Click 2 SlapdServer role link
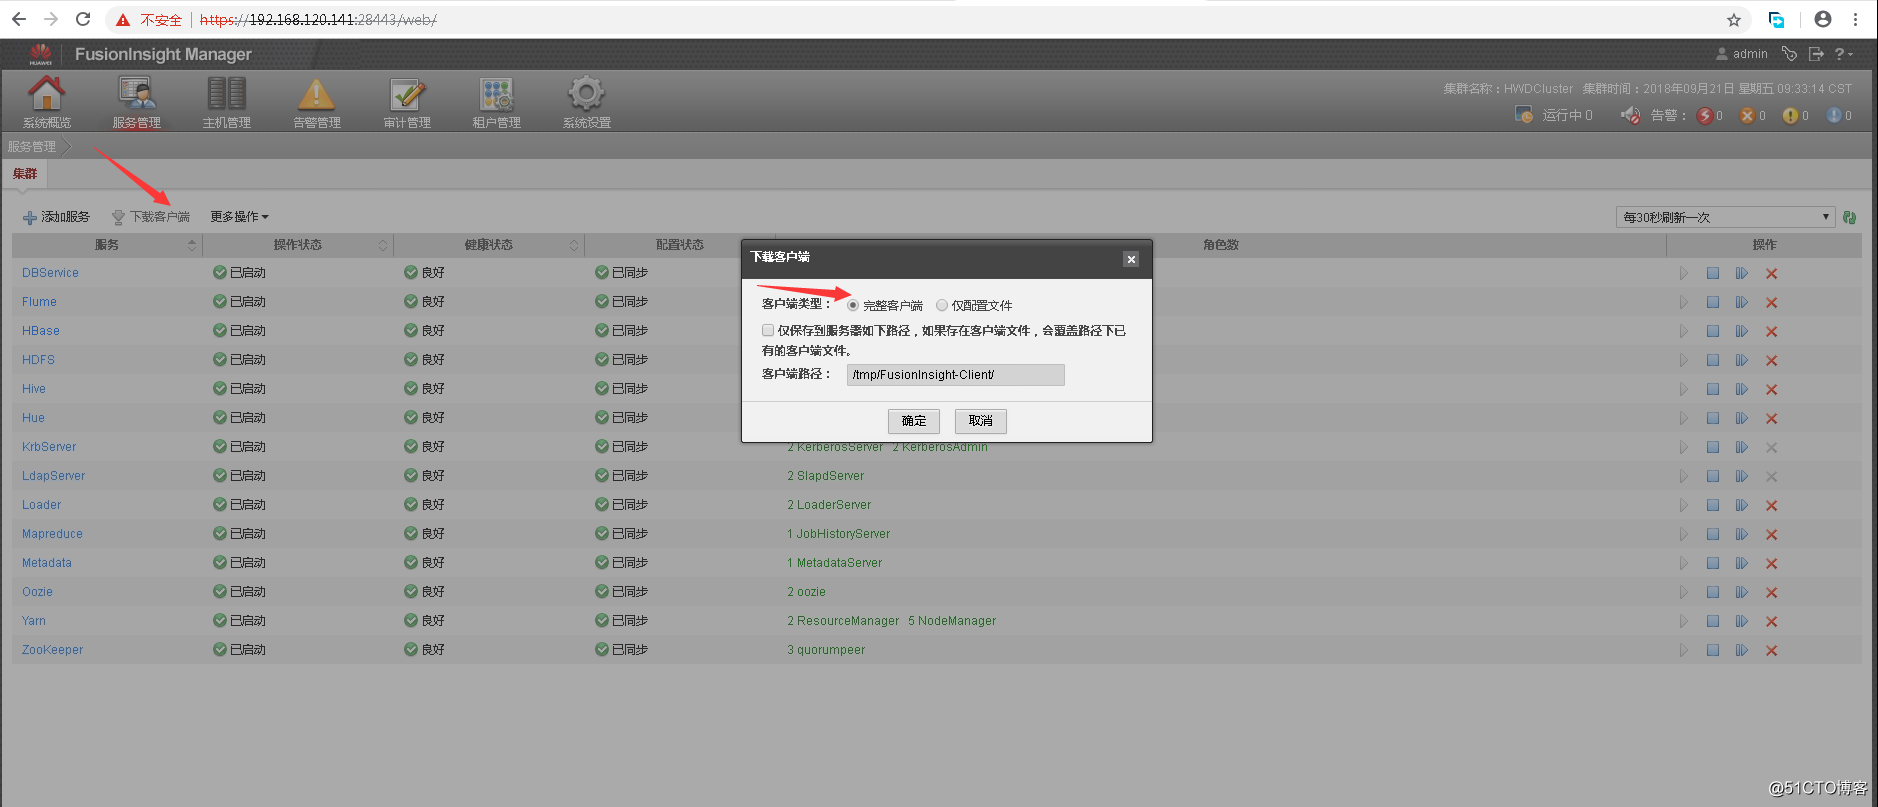The width and height of the screenshot is (1878, 807). click(825, 476)
